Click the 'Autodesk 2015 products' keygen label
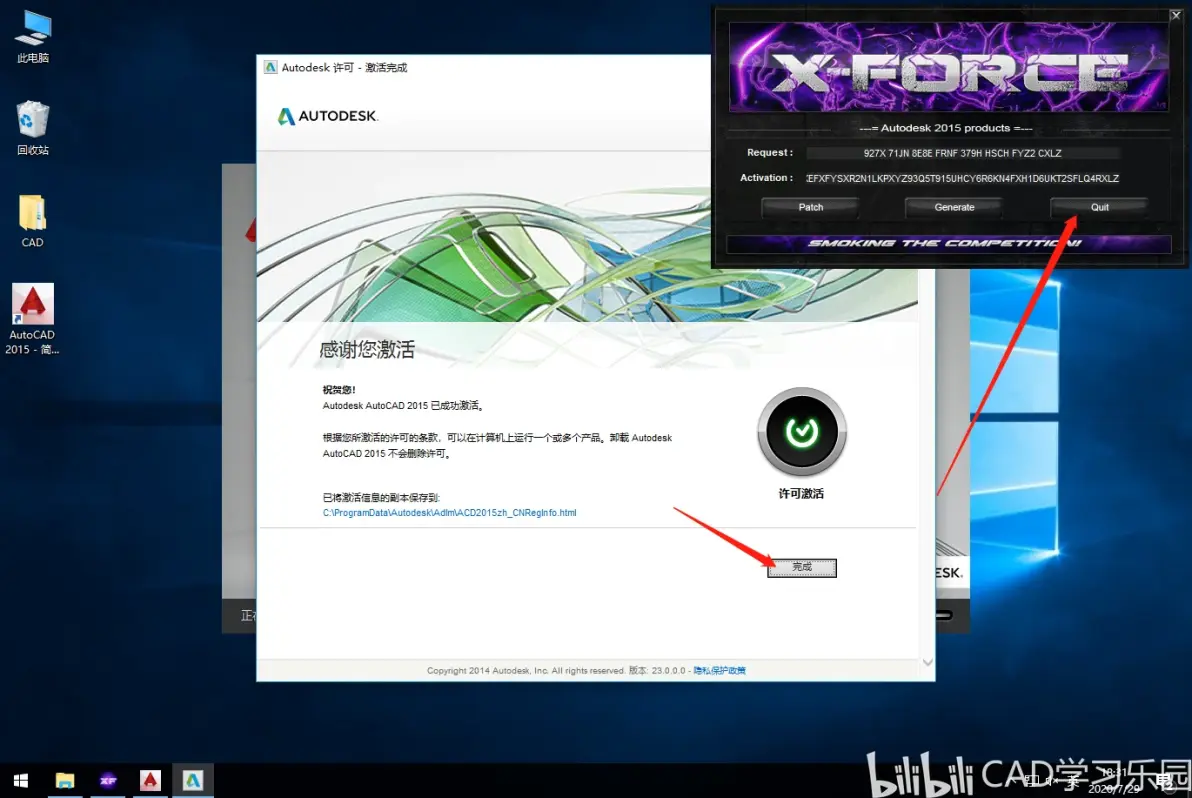1192x798 pixels. click(x=946, y=128)
